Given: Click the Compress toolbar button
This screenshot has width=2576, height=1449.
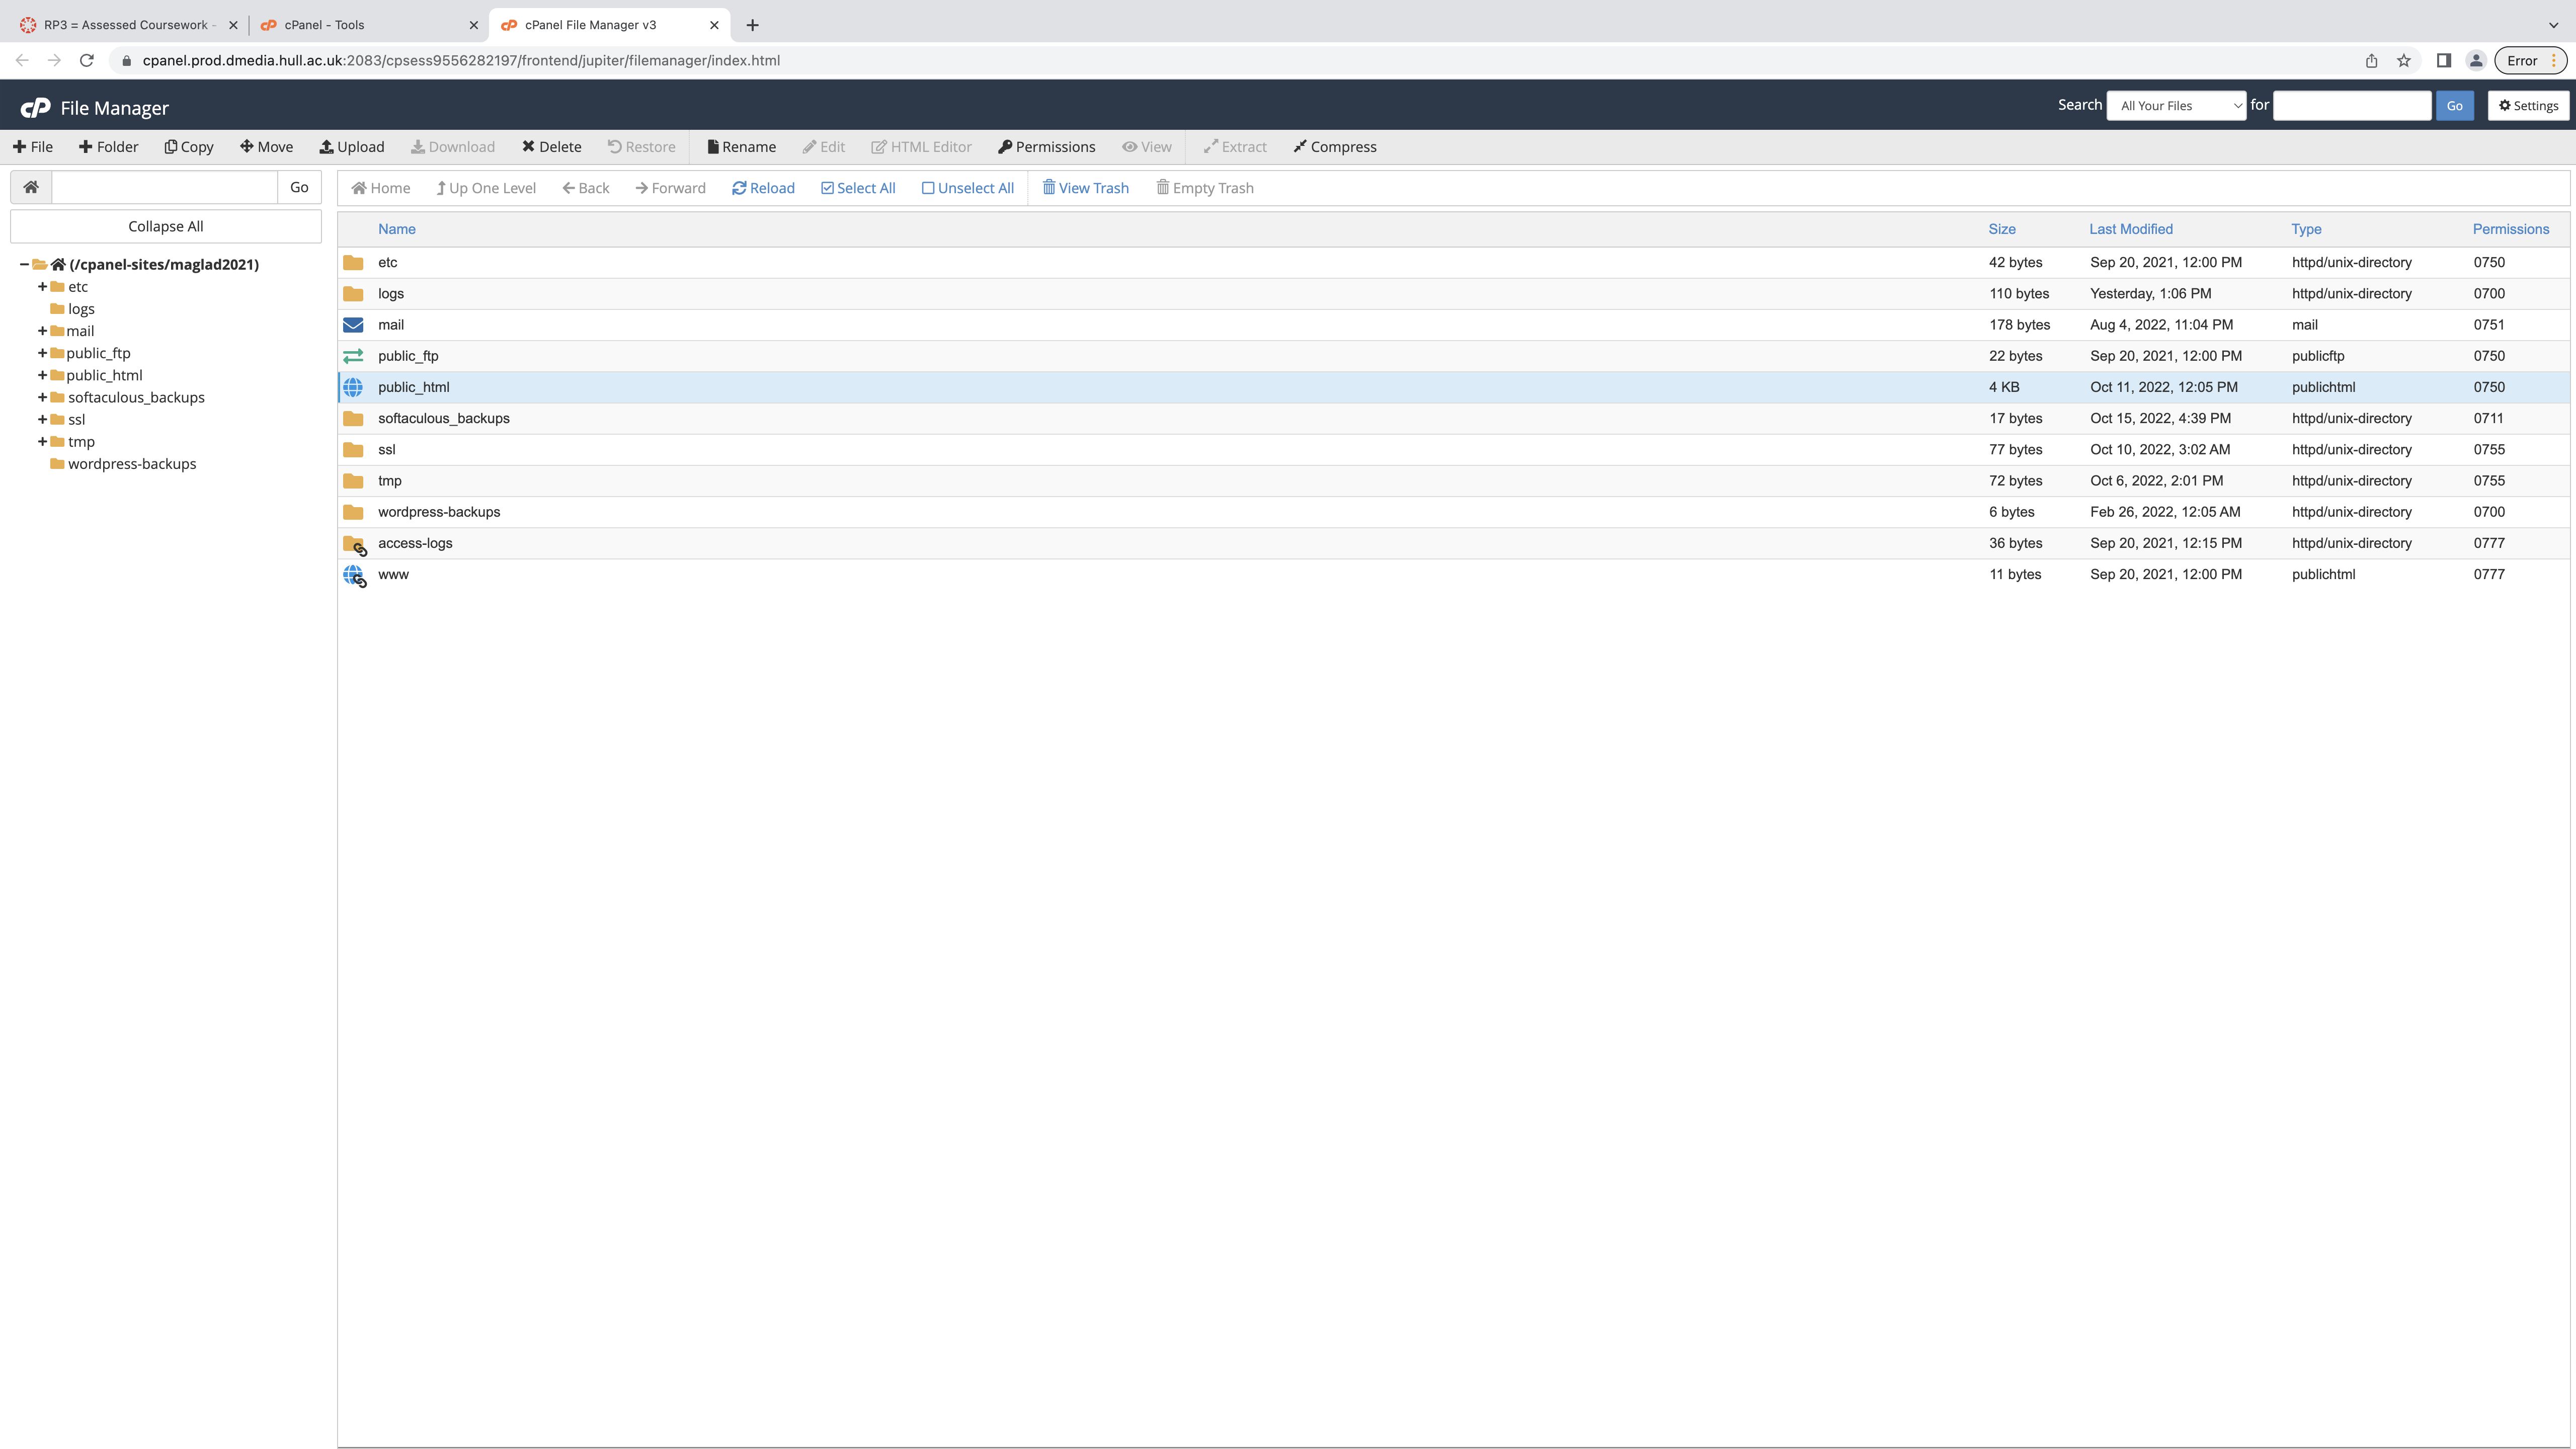Looking at the screenshot, I should (1334, 147).
